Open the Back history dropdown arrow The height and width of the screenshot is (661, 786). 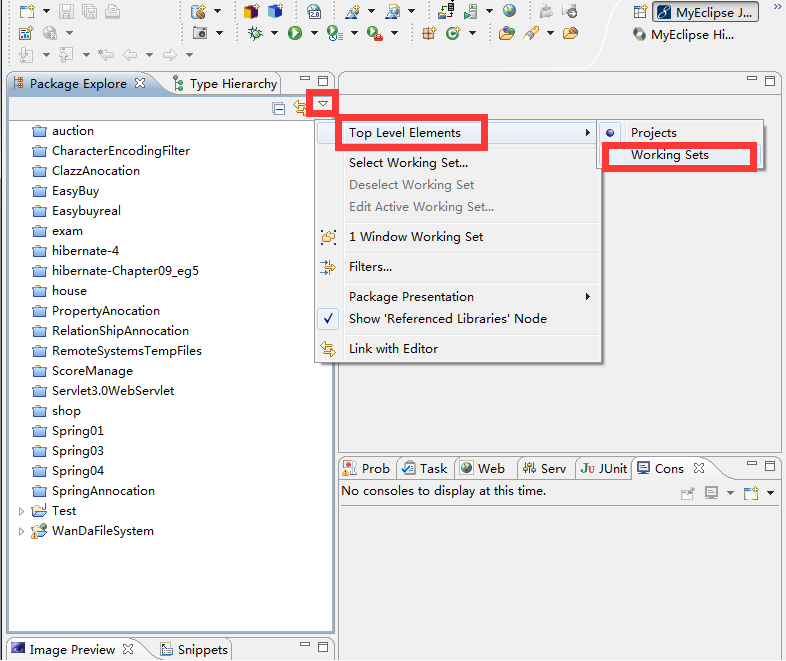tap(149, 55)
